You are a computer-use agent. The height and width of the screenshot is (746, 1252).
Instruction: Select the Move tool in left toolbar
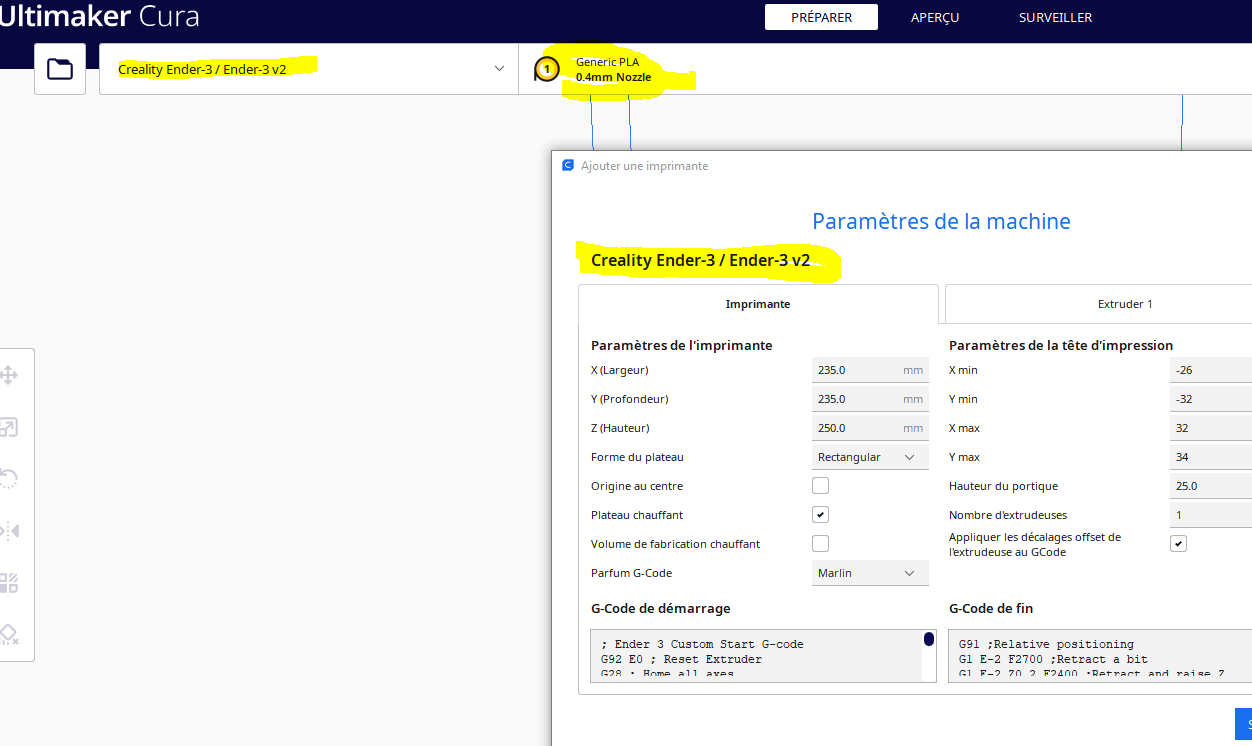pyautogui.click(x=9, y=376)
